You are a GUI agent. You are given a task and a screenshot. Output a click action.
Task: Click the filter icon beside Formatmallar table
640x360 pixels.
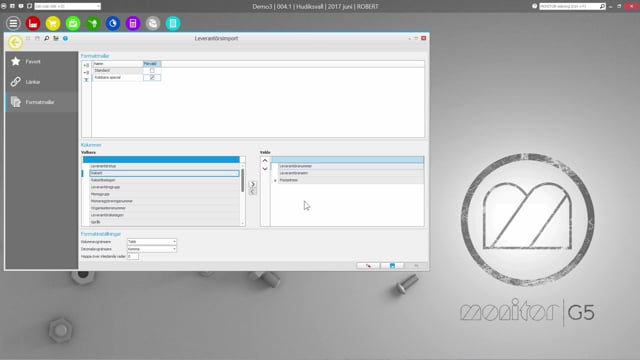pyautogui.click(x=86, y=80)
